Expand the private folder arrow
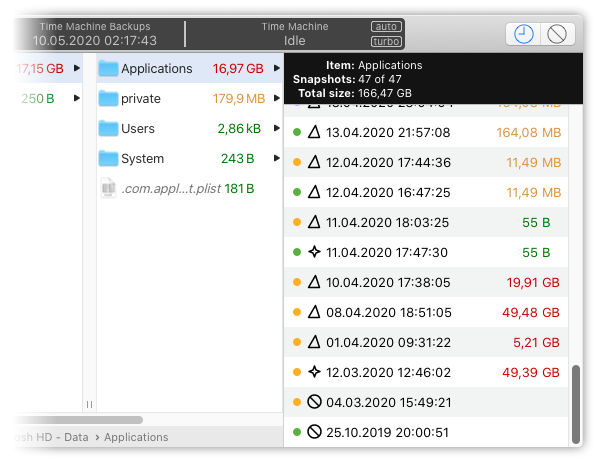This screenshot has width=596, height=462. click(x=277, y=98)
